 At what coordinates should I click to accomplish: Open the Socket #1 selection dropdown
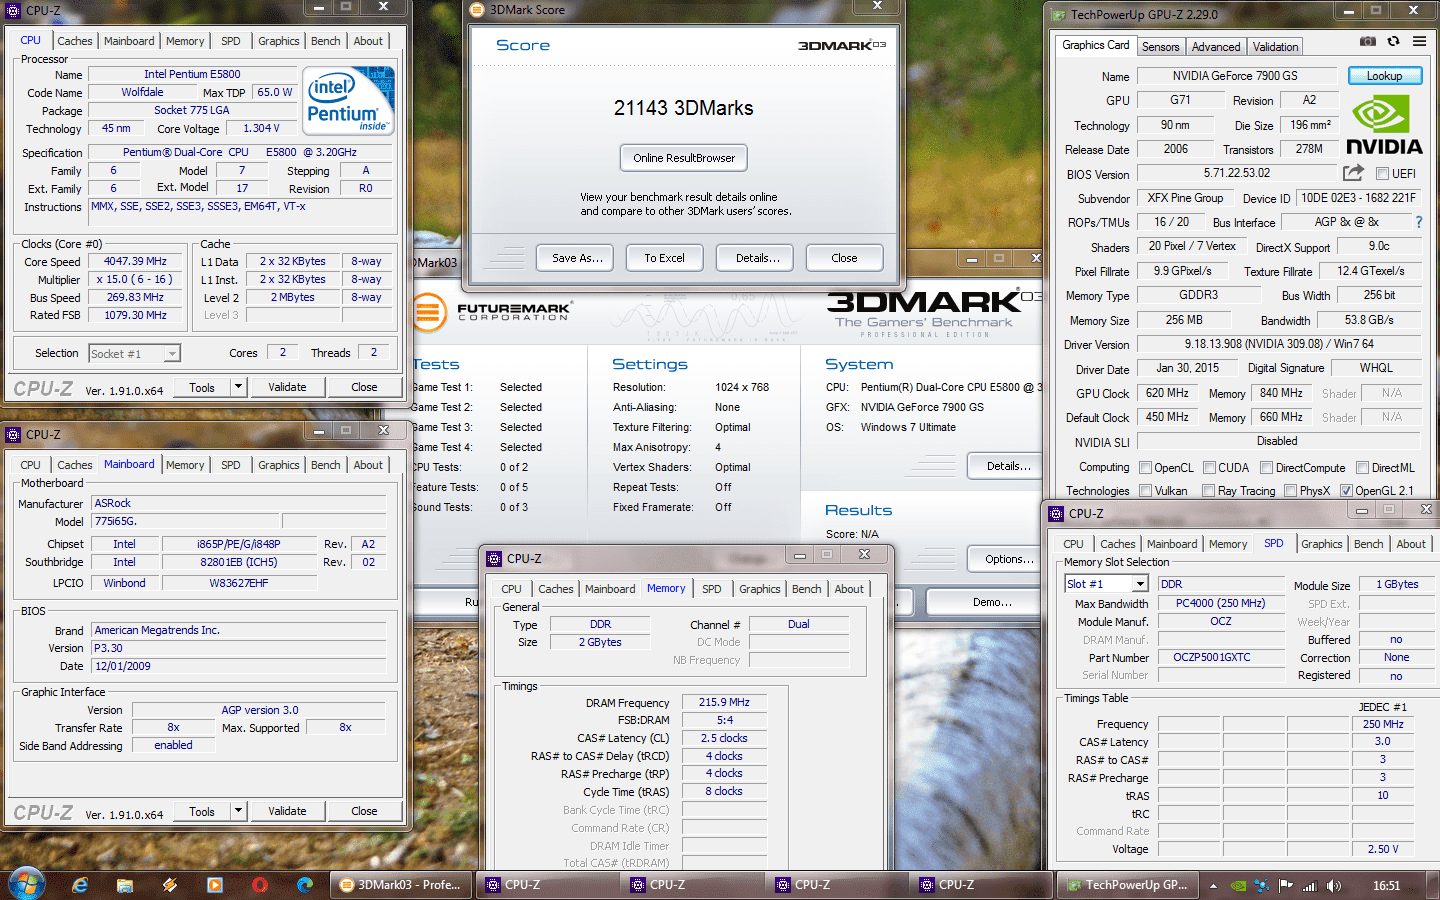(134, 354)
